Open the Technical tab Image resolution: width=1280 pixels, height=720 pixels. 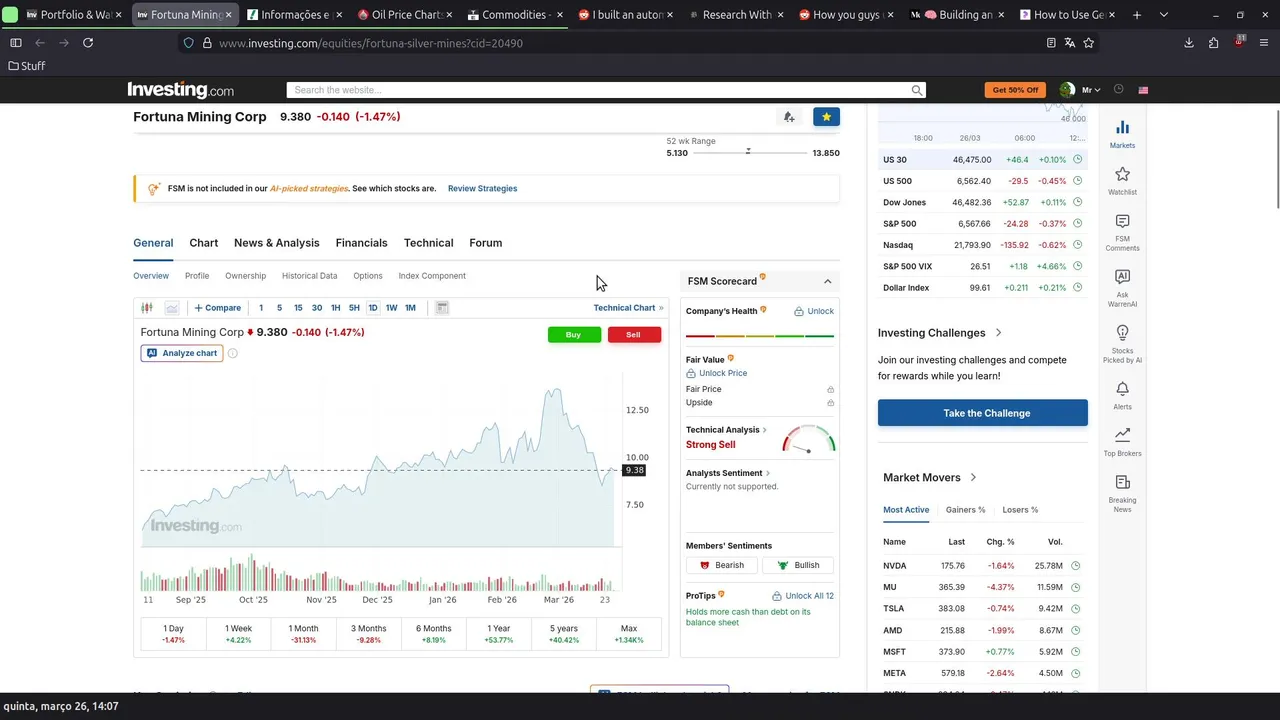click(429, 243)
